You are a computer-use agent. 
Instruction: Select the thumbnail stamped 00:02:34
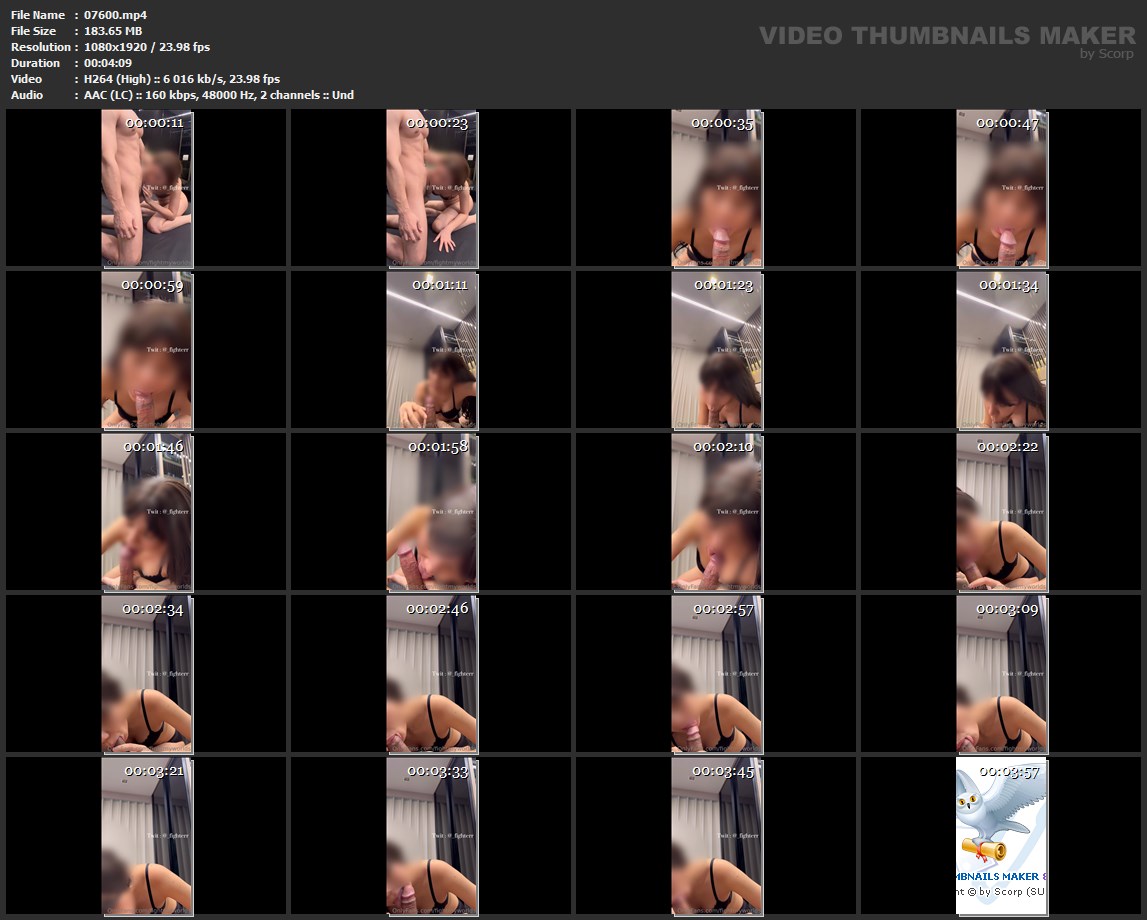(x=147, y=674)
